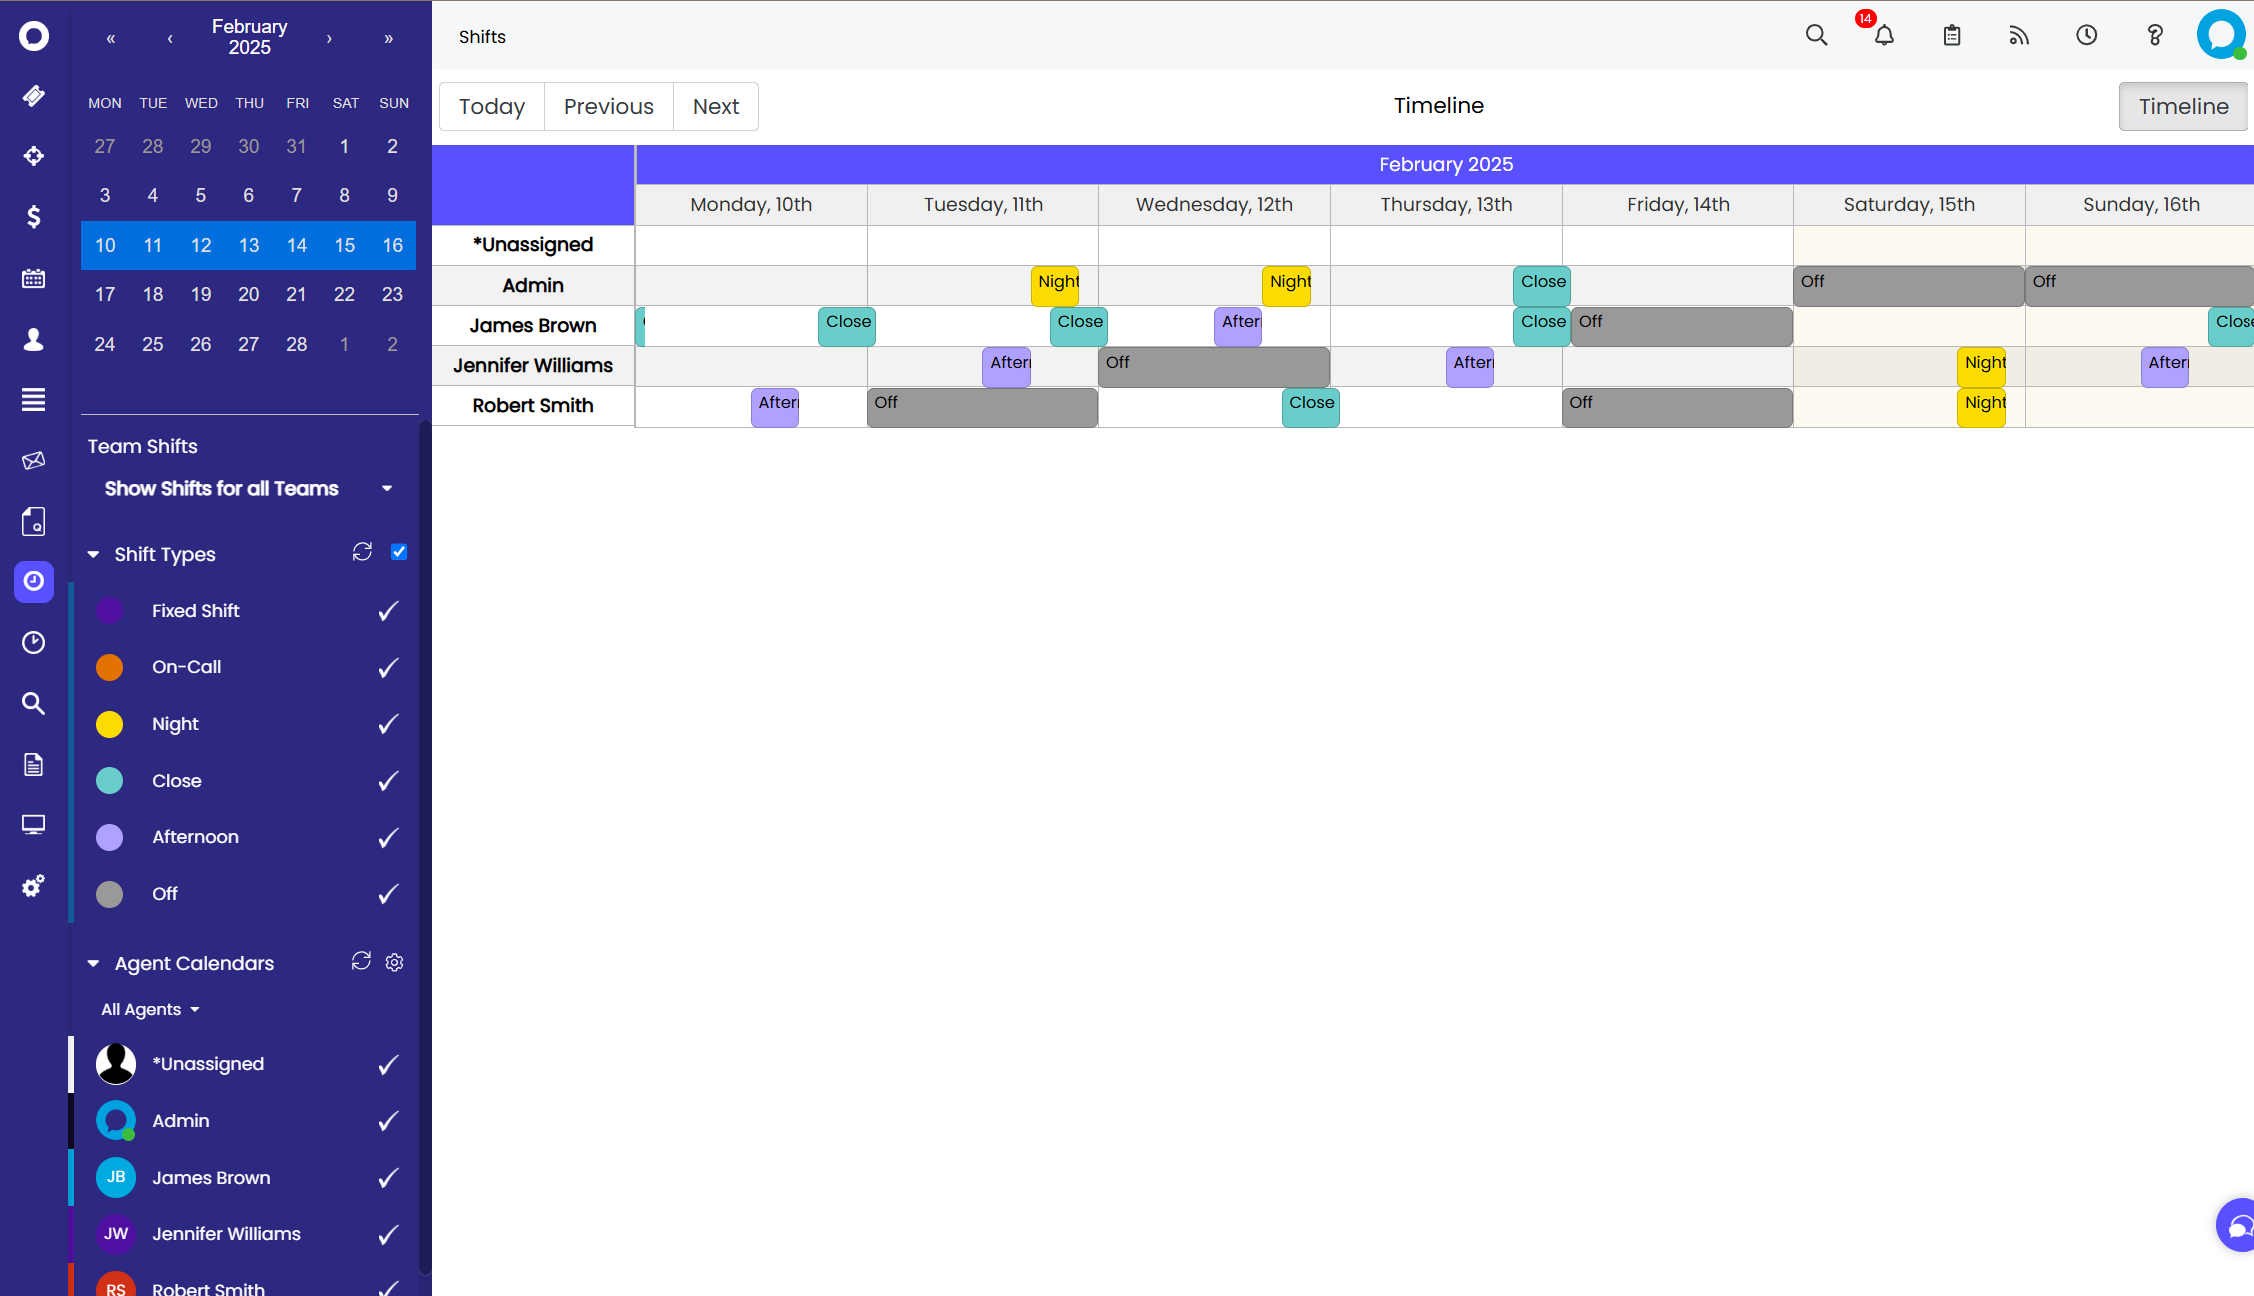Refresh the Shift Types list
2254x1296 pixels.
pyautogui.click(x=362, y=552)
